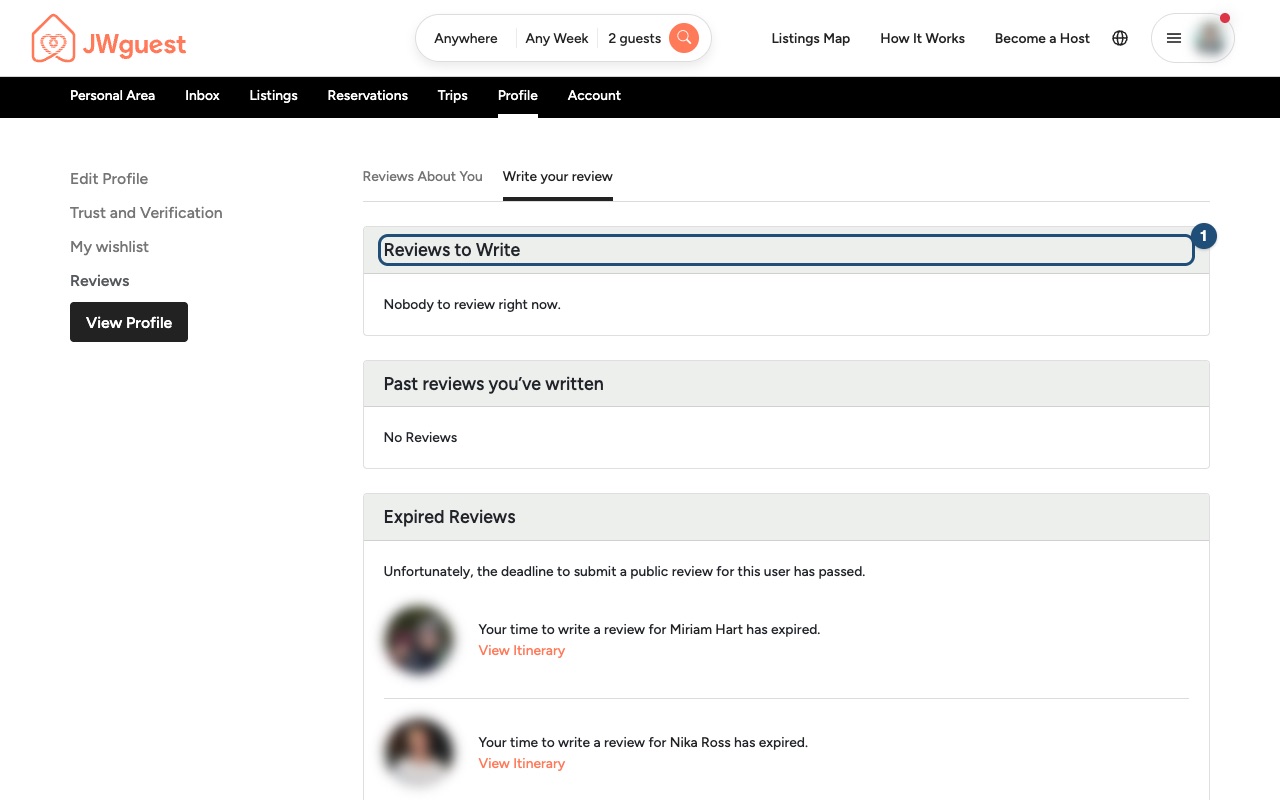Viewport: 1280px width, 800px height.
Task: Click Become a Host link
Action: point(1042,38)
